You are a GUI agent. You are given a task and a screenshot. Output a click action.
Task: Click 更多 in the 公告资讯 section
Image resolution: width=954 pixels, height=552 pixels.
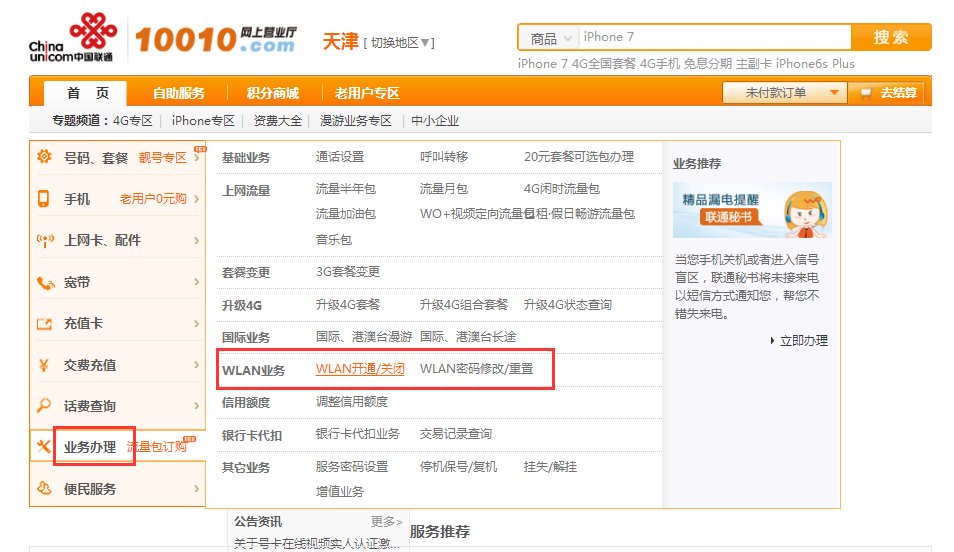pyautogui.click(x=386, y=522)
